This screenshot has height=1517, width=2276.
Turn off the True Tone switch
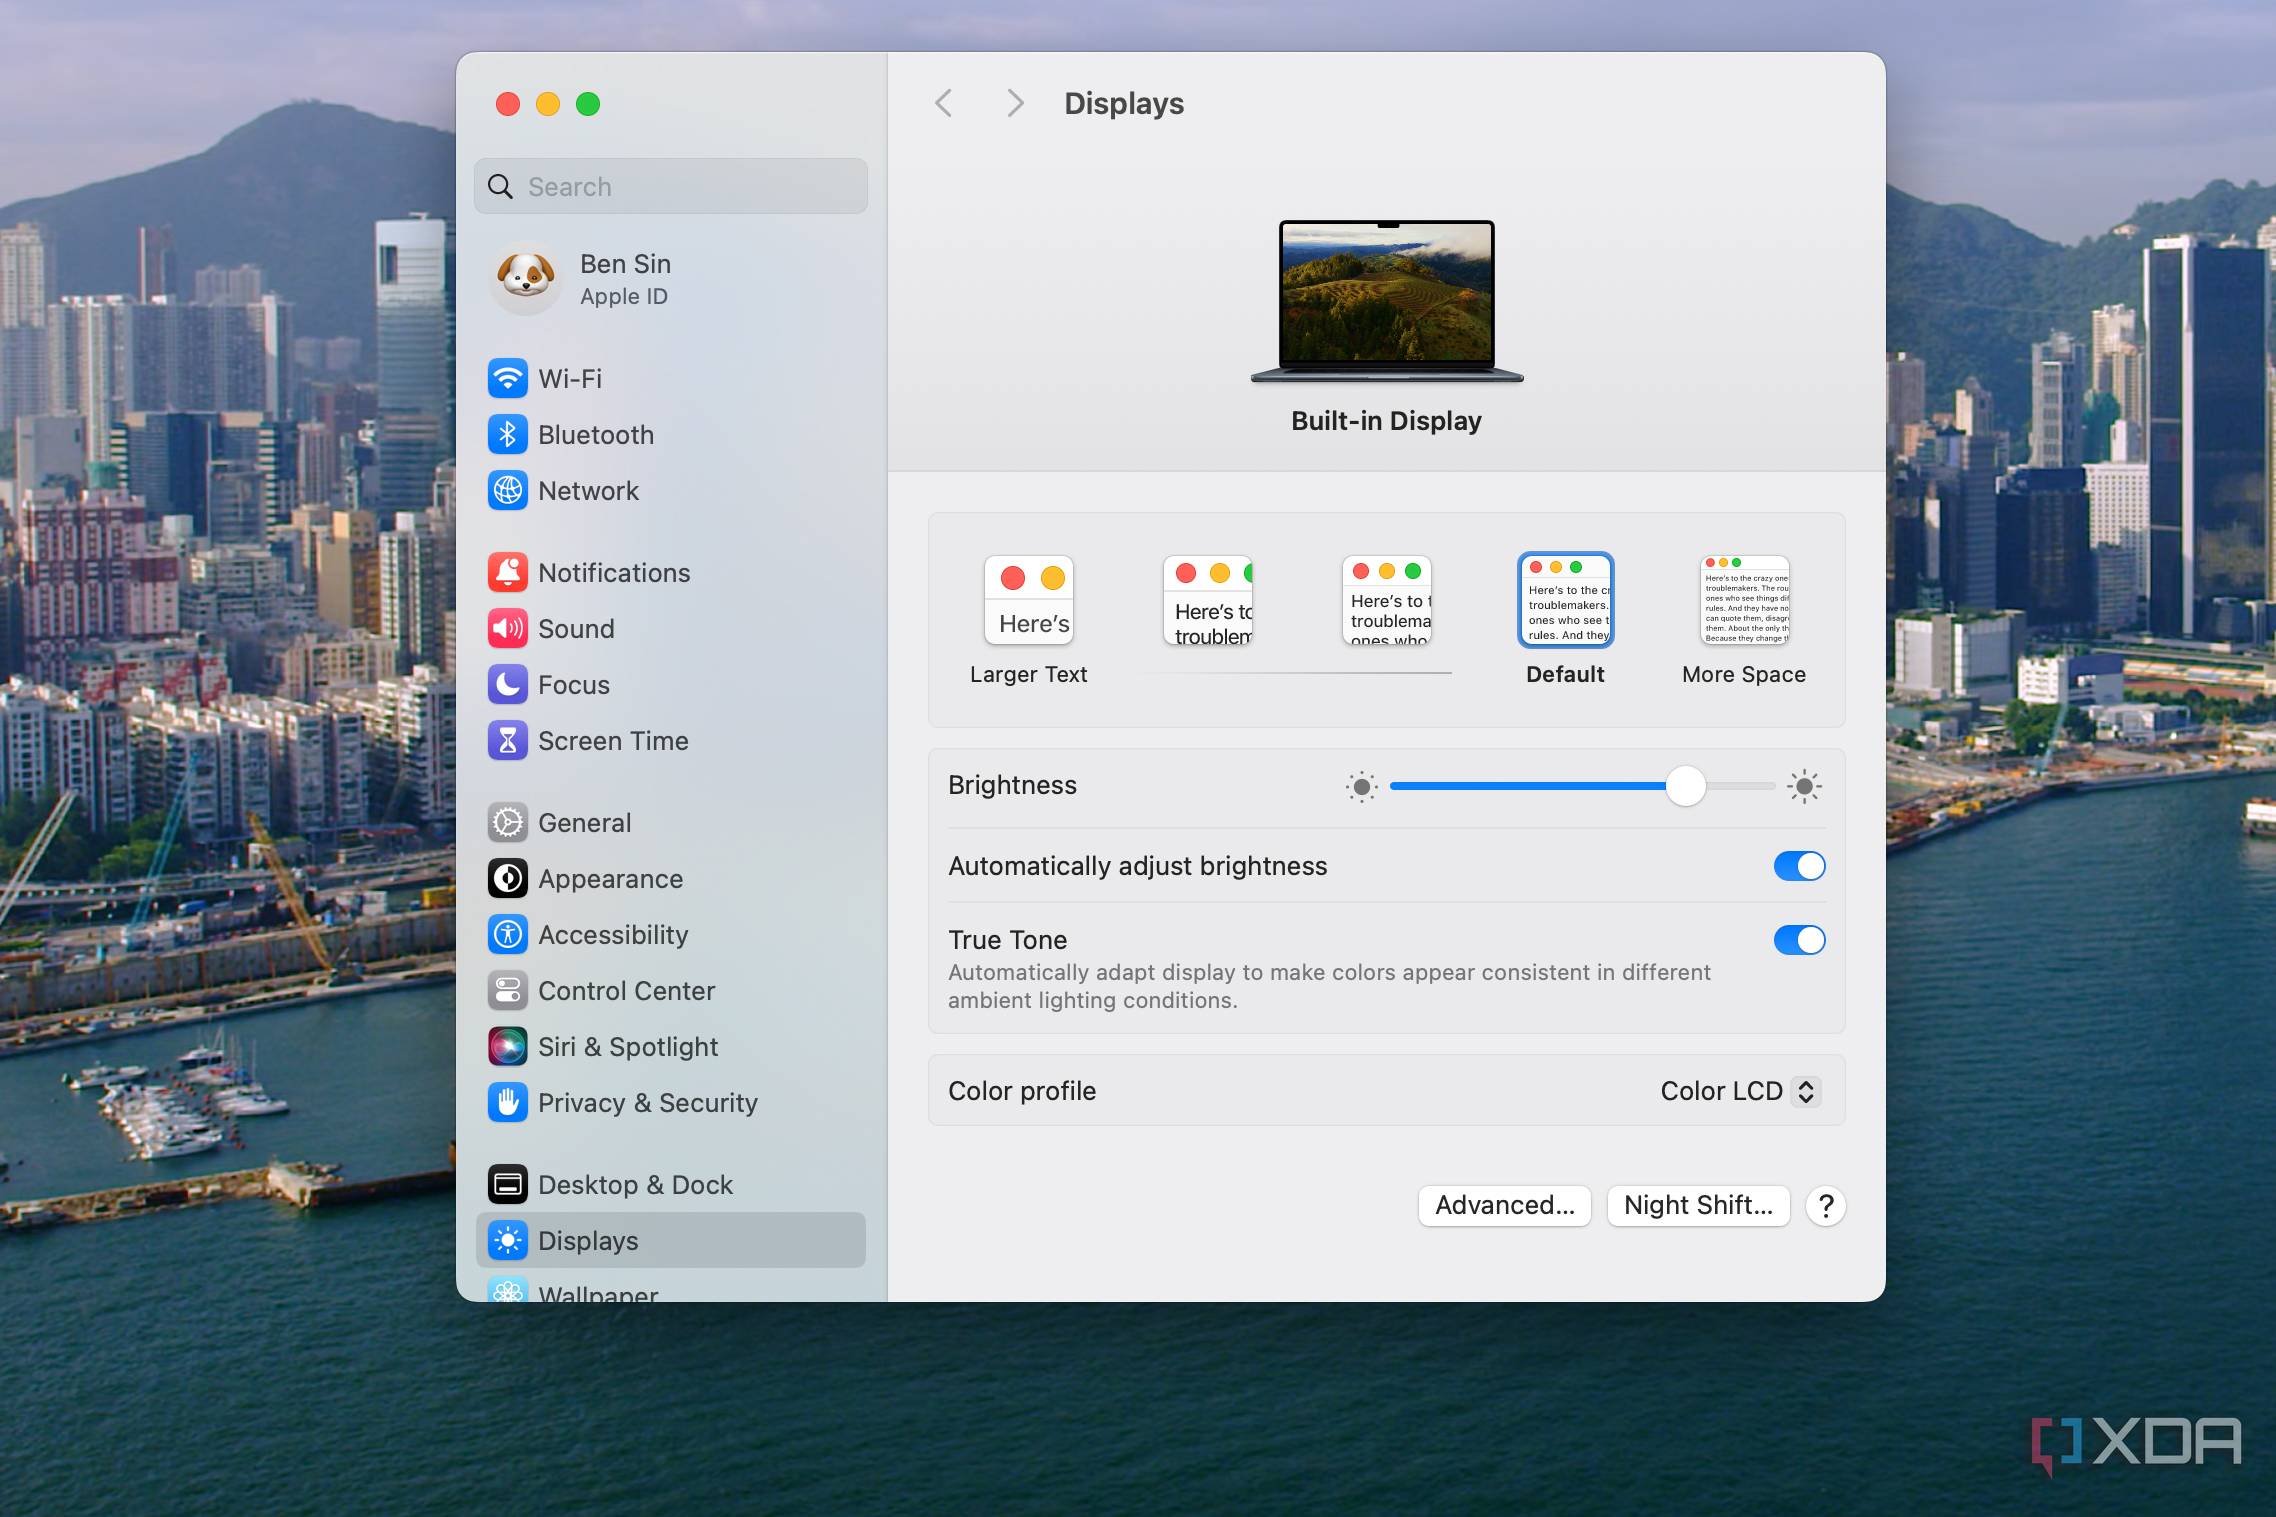tap(1799, 940)
